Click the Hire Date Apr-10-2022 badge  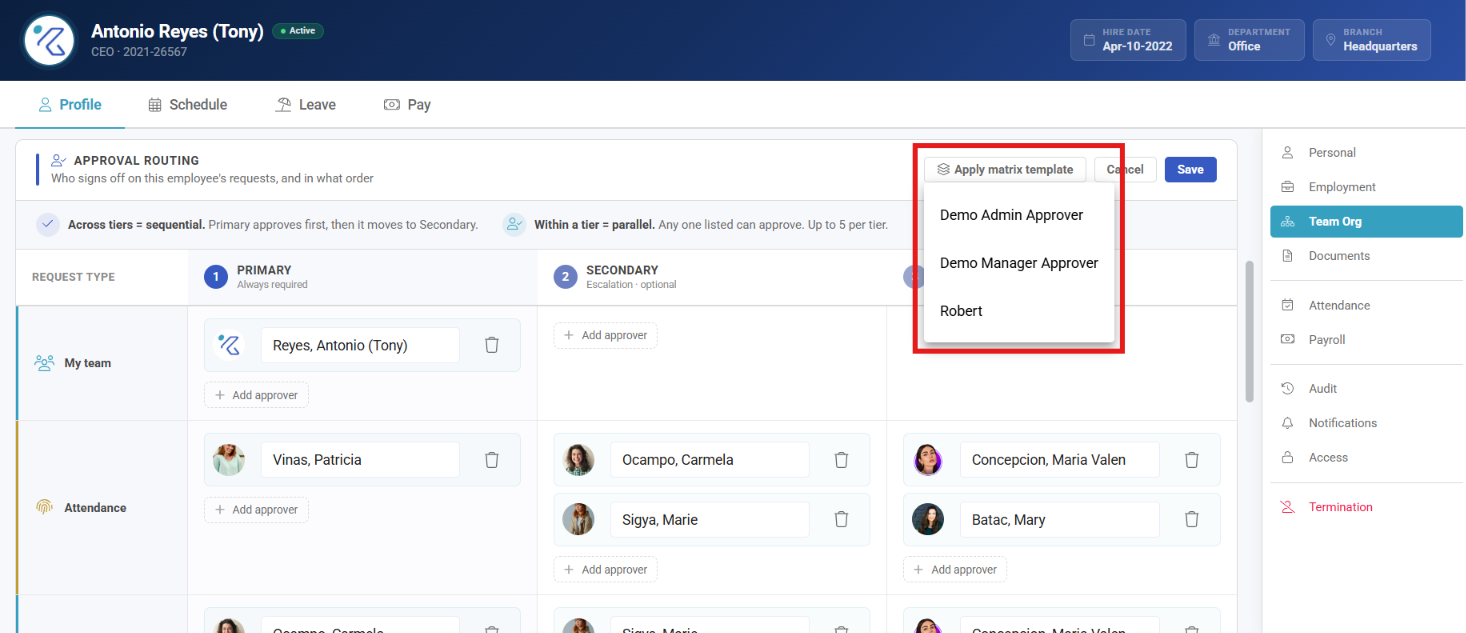click(1128, 40)
